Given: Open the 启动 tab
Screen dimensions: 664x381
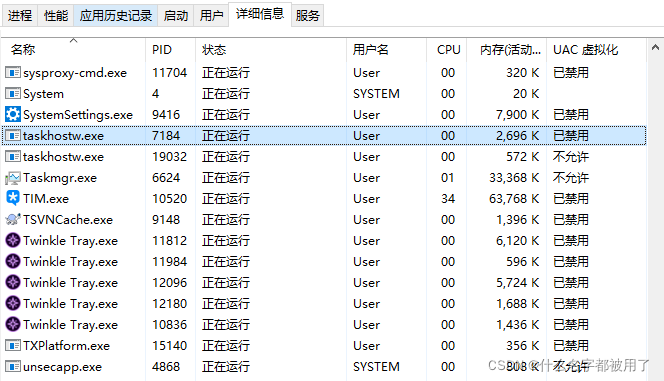Looking at the screenshot, I should [x=176, y=16].
